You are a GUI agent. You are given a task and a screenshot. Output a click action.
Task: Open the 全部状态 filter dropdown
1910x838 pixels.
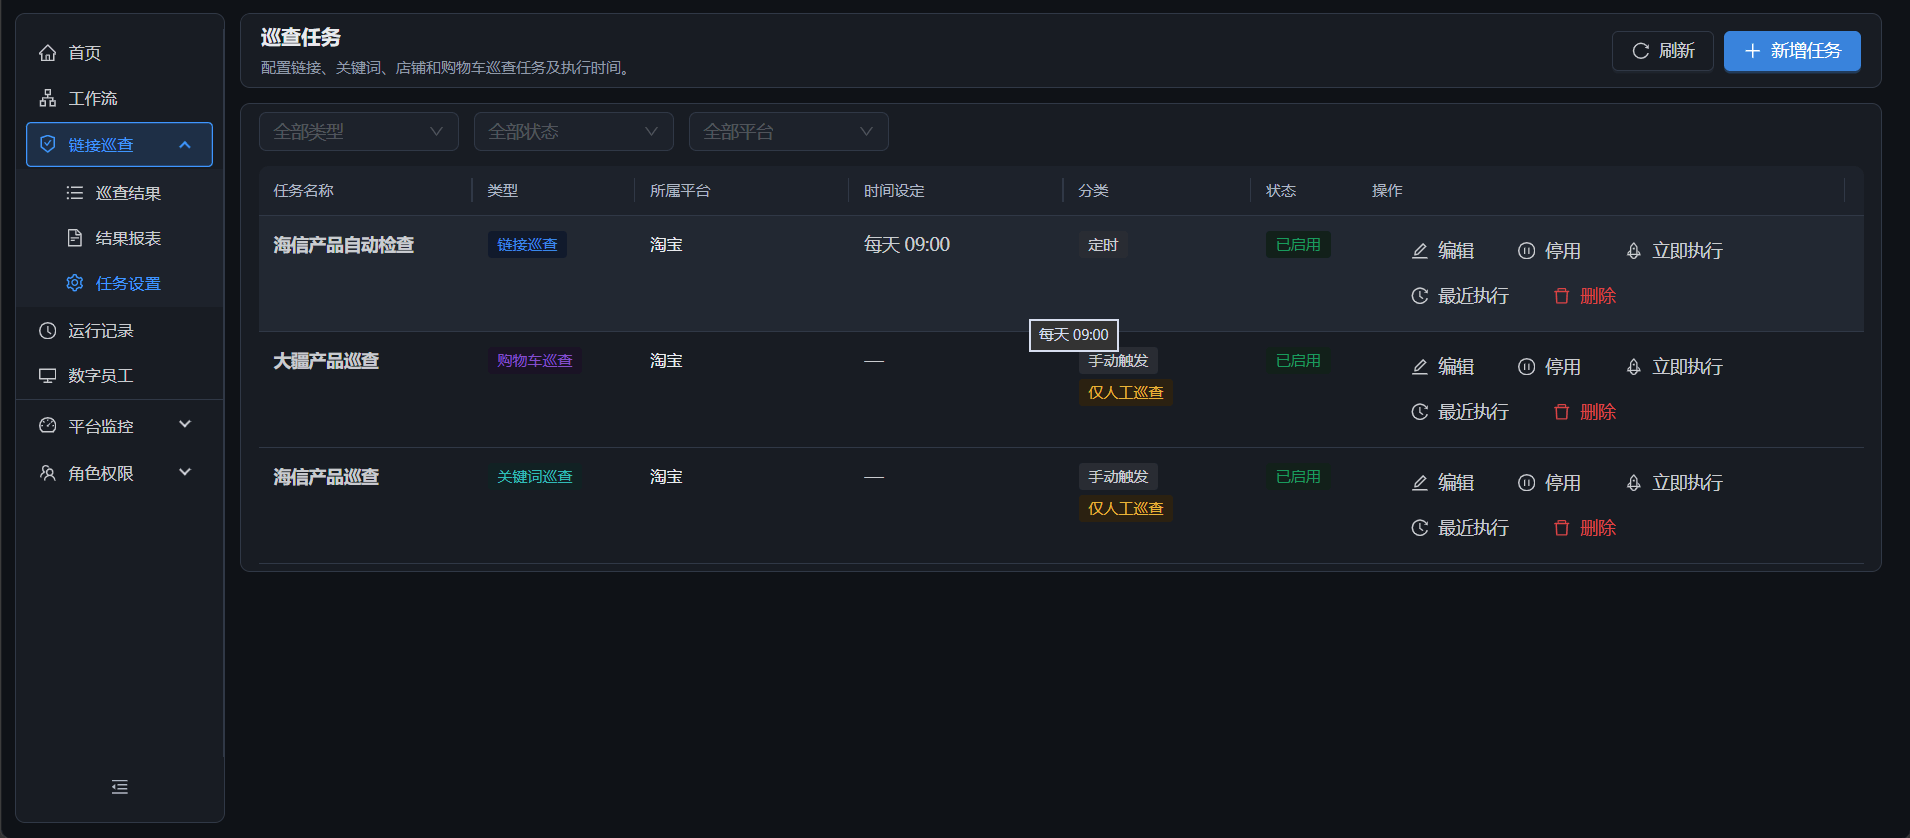[x=574, y=132]
